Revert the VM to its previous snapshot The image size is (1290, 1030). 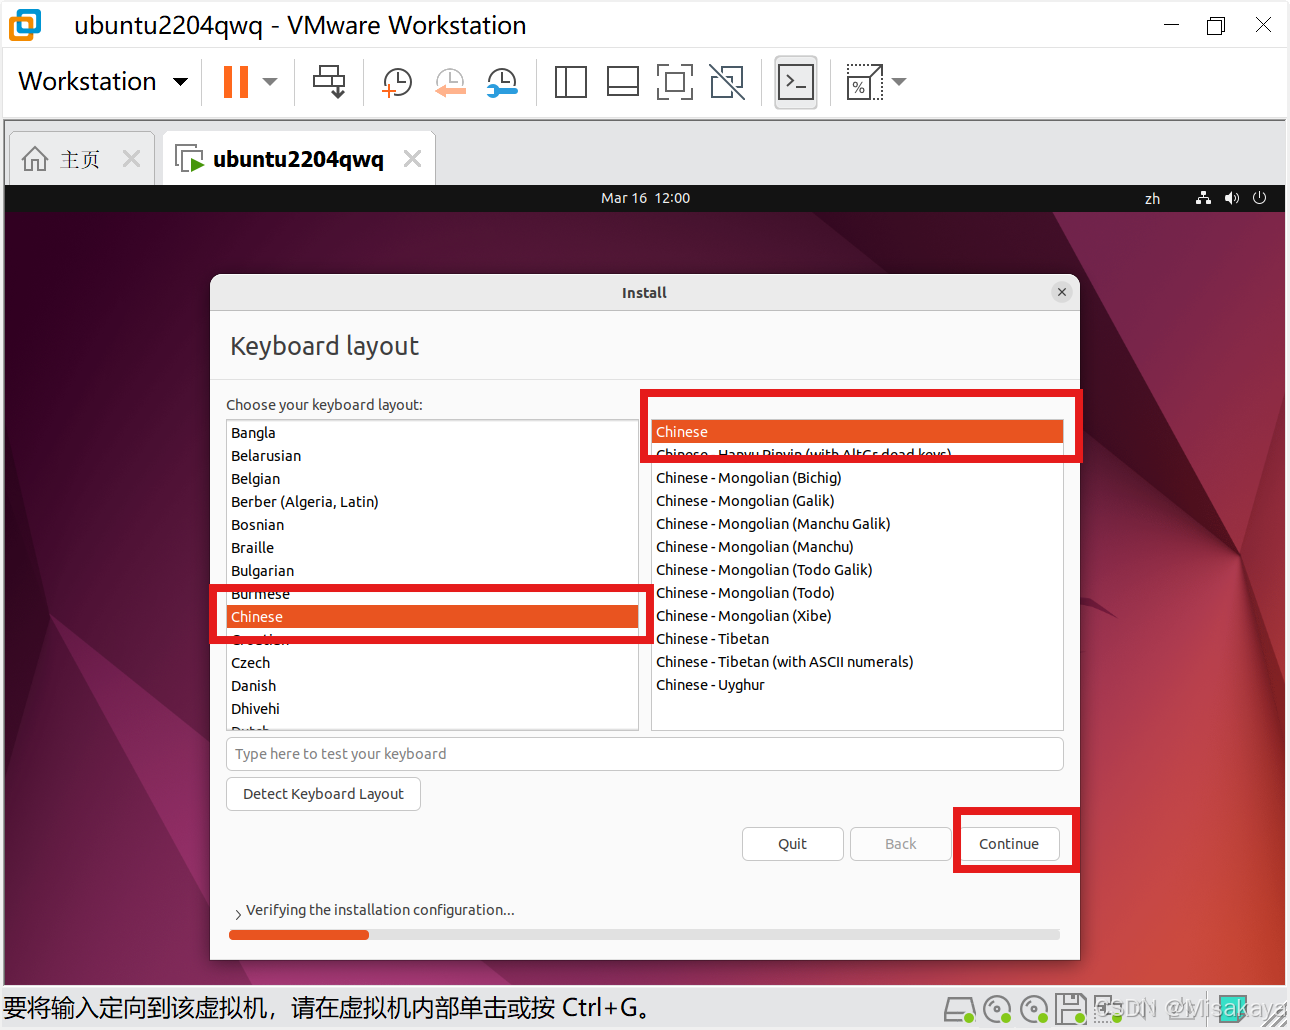pos(450,82)
